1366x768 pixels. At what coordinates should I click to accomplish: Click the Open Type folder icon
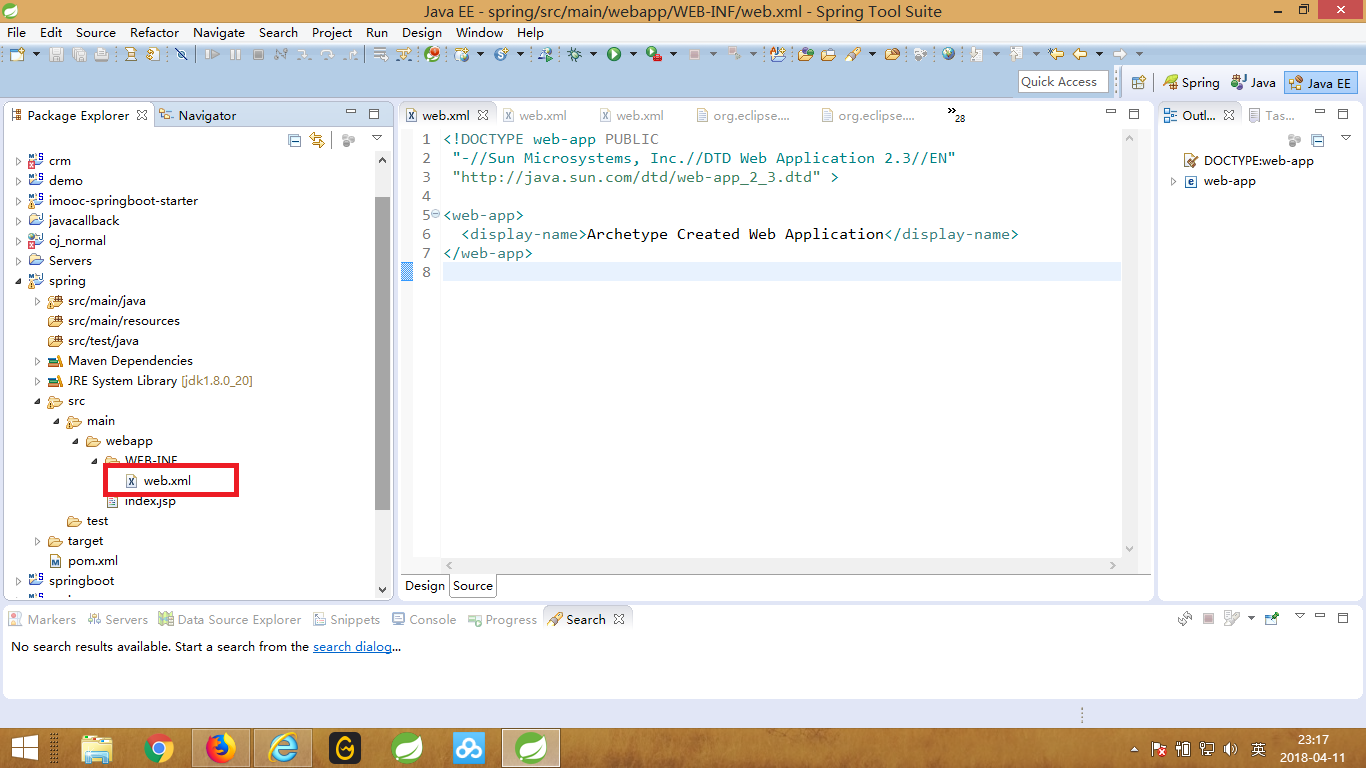click(x=805, y=54)
